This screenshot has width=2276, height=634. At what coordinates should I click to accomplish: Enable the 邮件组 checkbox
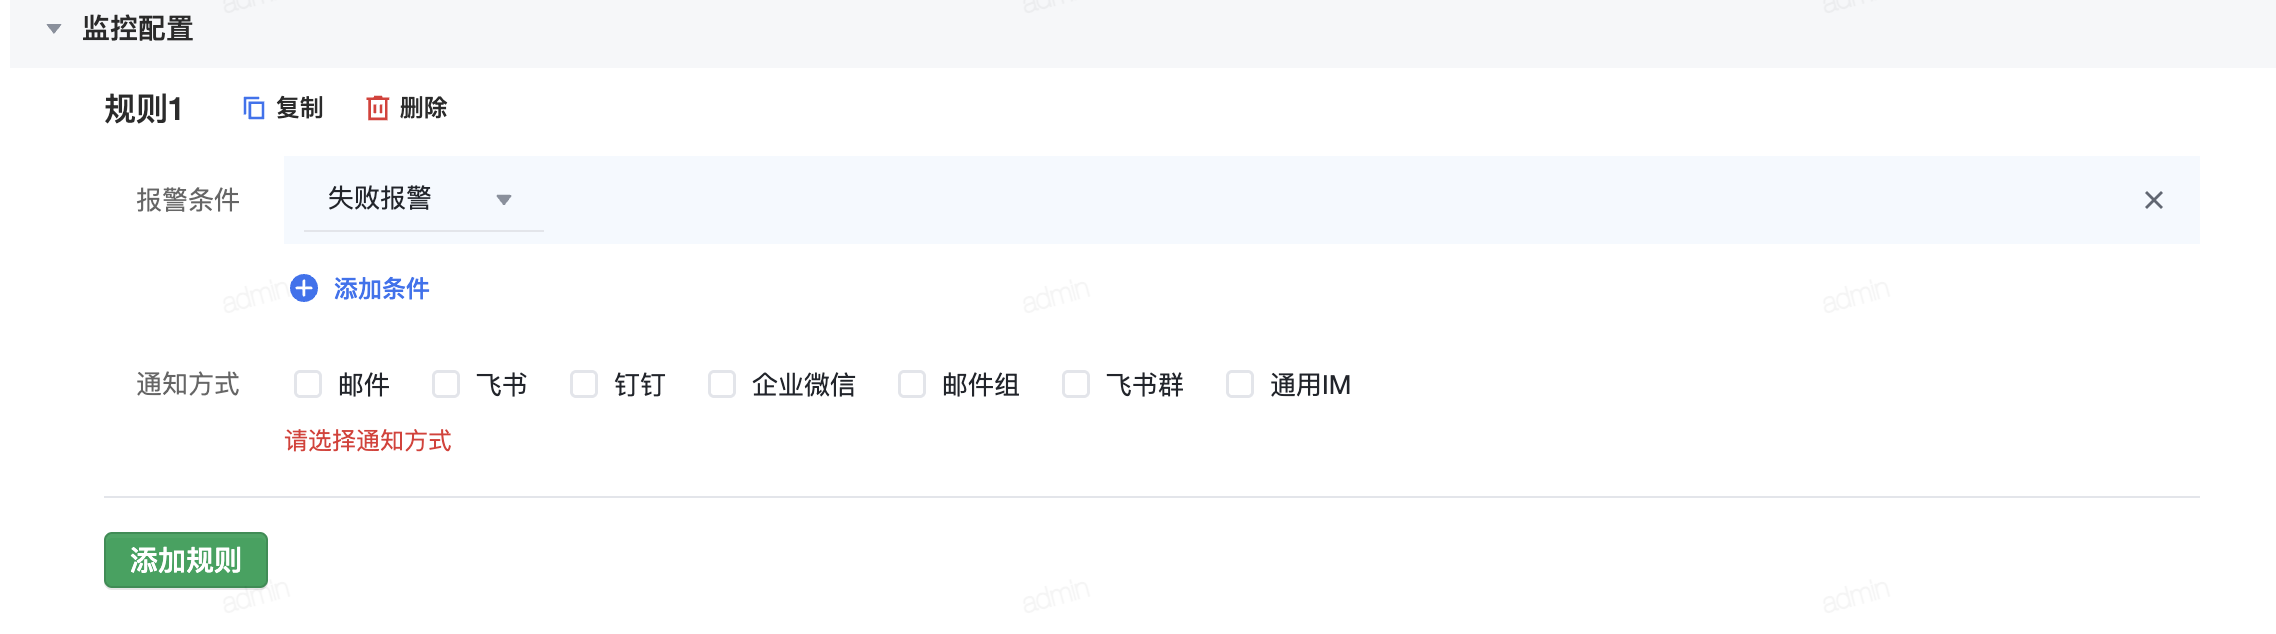912,385
